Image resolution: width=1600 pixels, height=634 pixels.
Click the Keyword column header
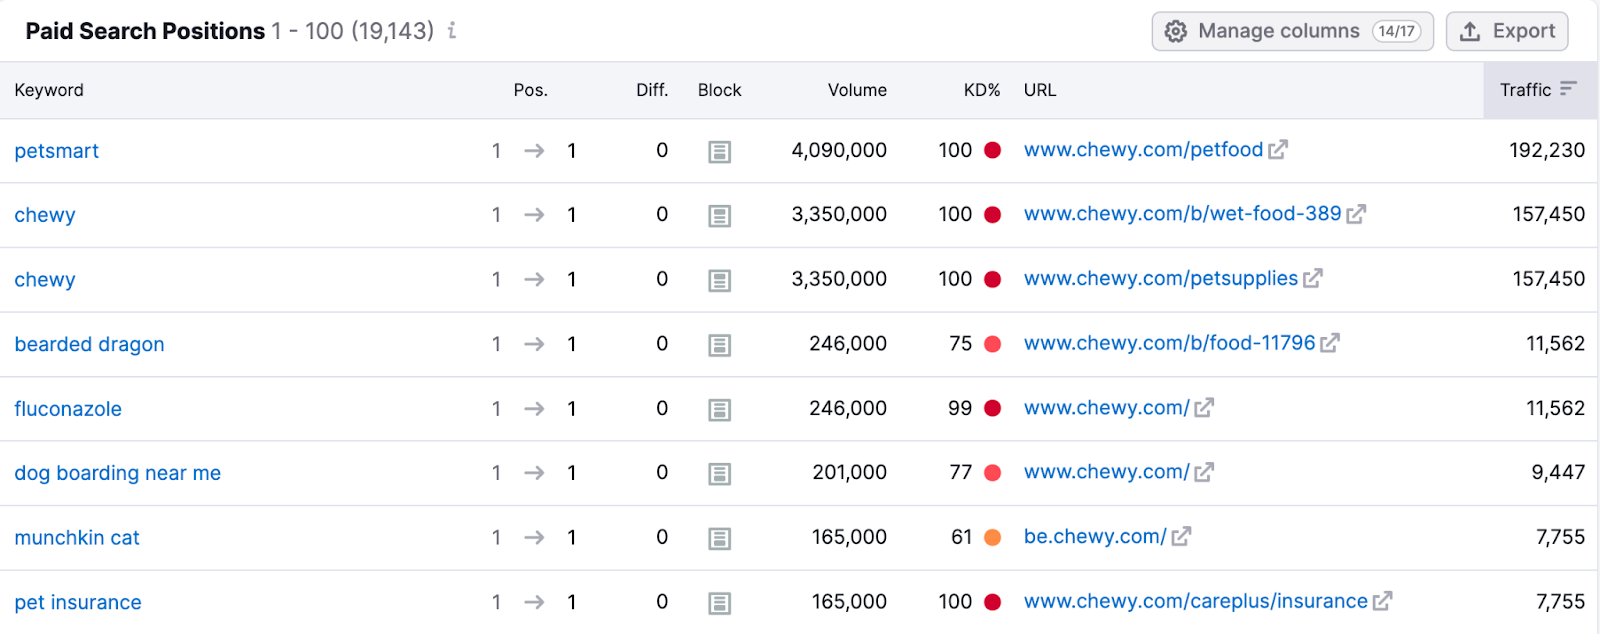pyautogui.click(x=49, y=90)
